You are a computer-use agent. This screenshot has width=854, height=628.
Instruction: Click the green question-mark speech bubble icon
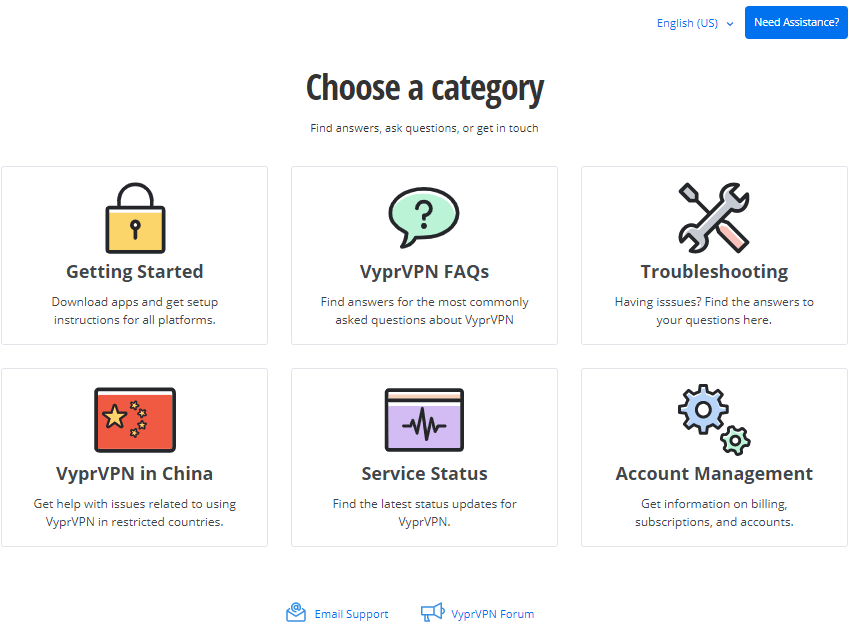pyautogui.click(x=424, y=217)
